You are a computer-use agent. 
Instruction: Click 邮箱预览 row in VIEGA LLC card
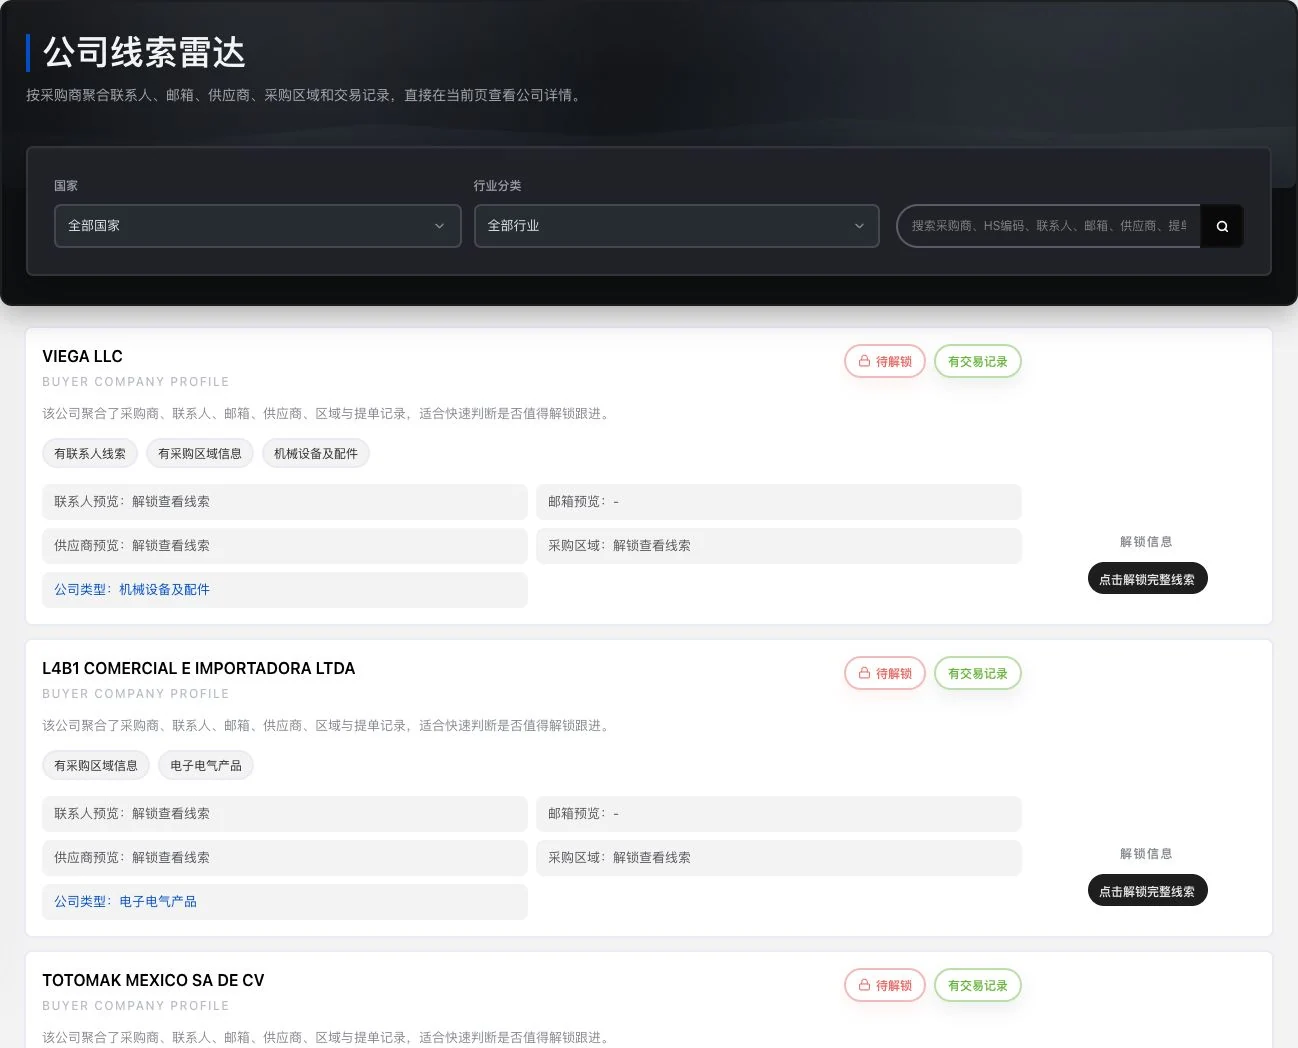779,502
